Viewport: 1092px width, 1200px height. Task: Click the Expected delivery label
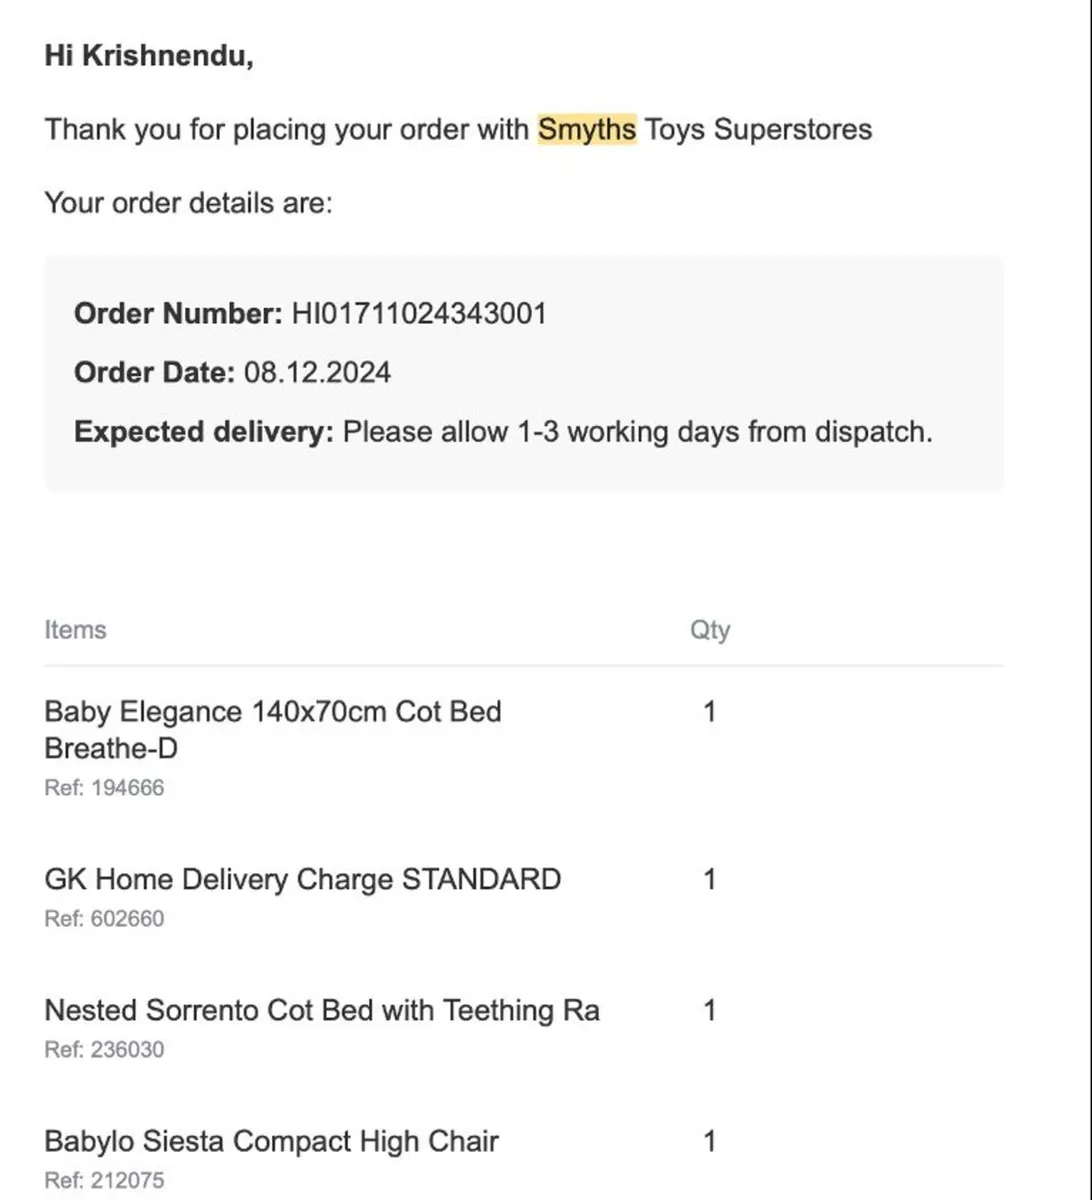(x=204, y=432)
